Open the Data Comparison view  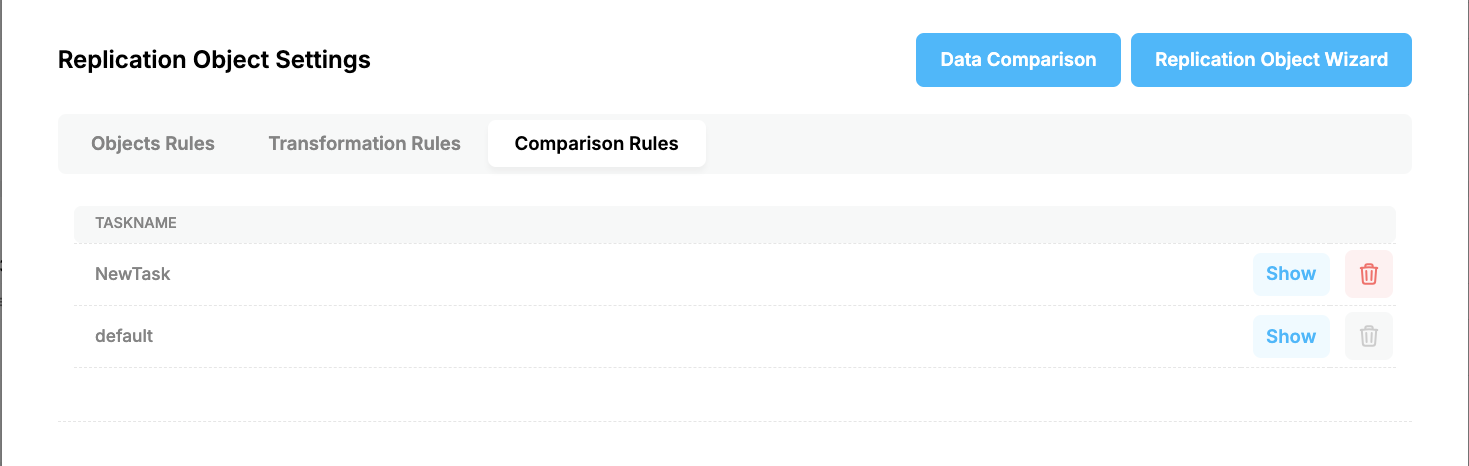click(x=1018, y=60)
